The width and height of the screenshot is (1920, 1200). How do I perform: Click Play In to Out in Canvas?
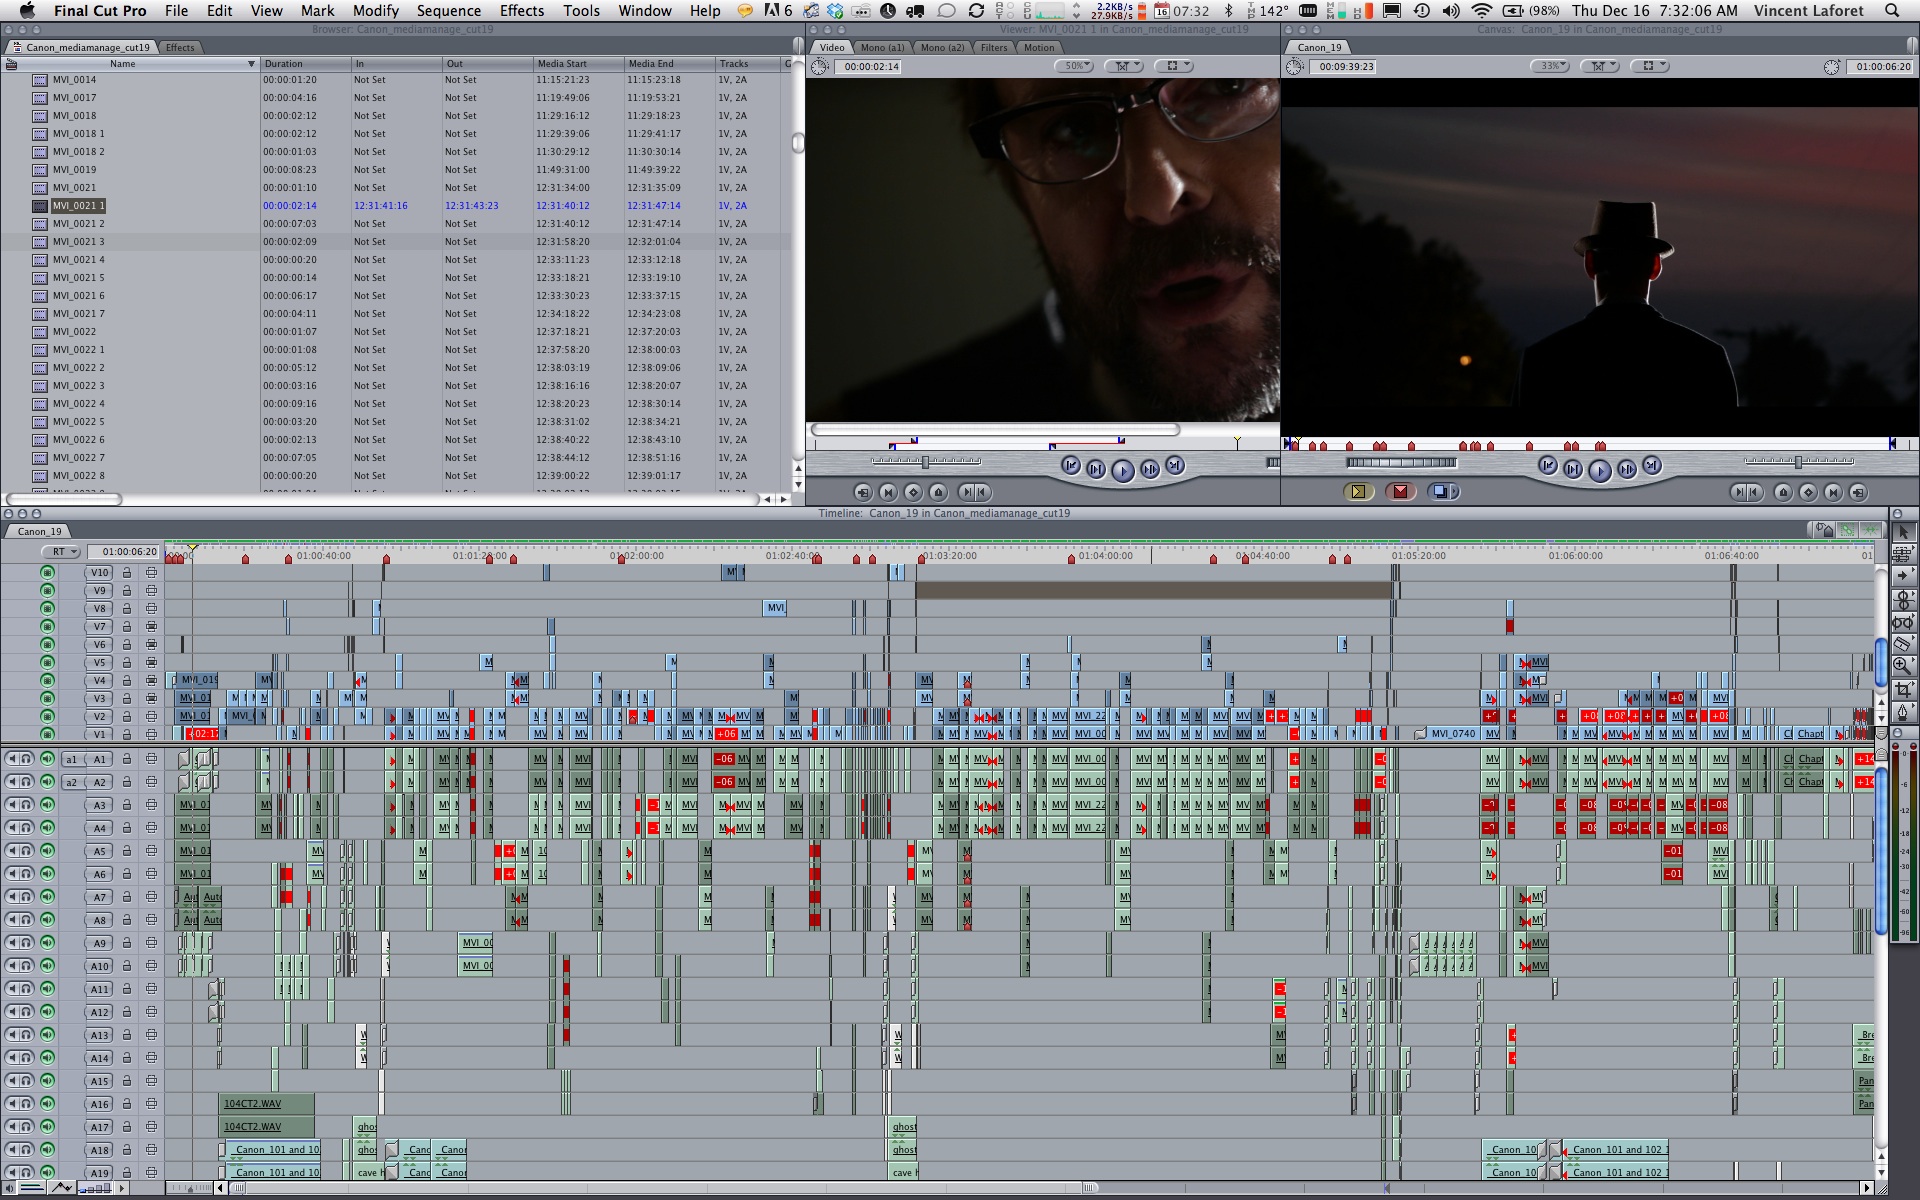[1573, 469]
